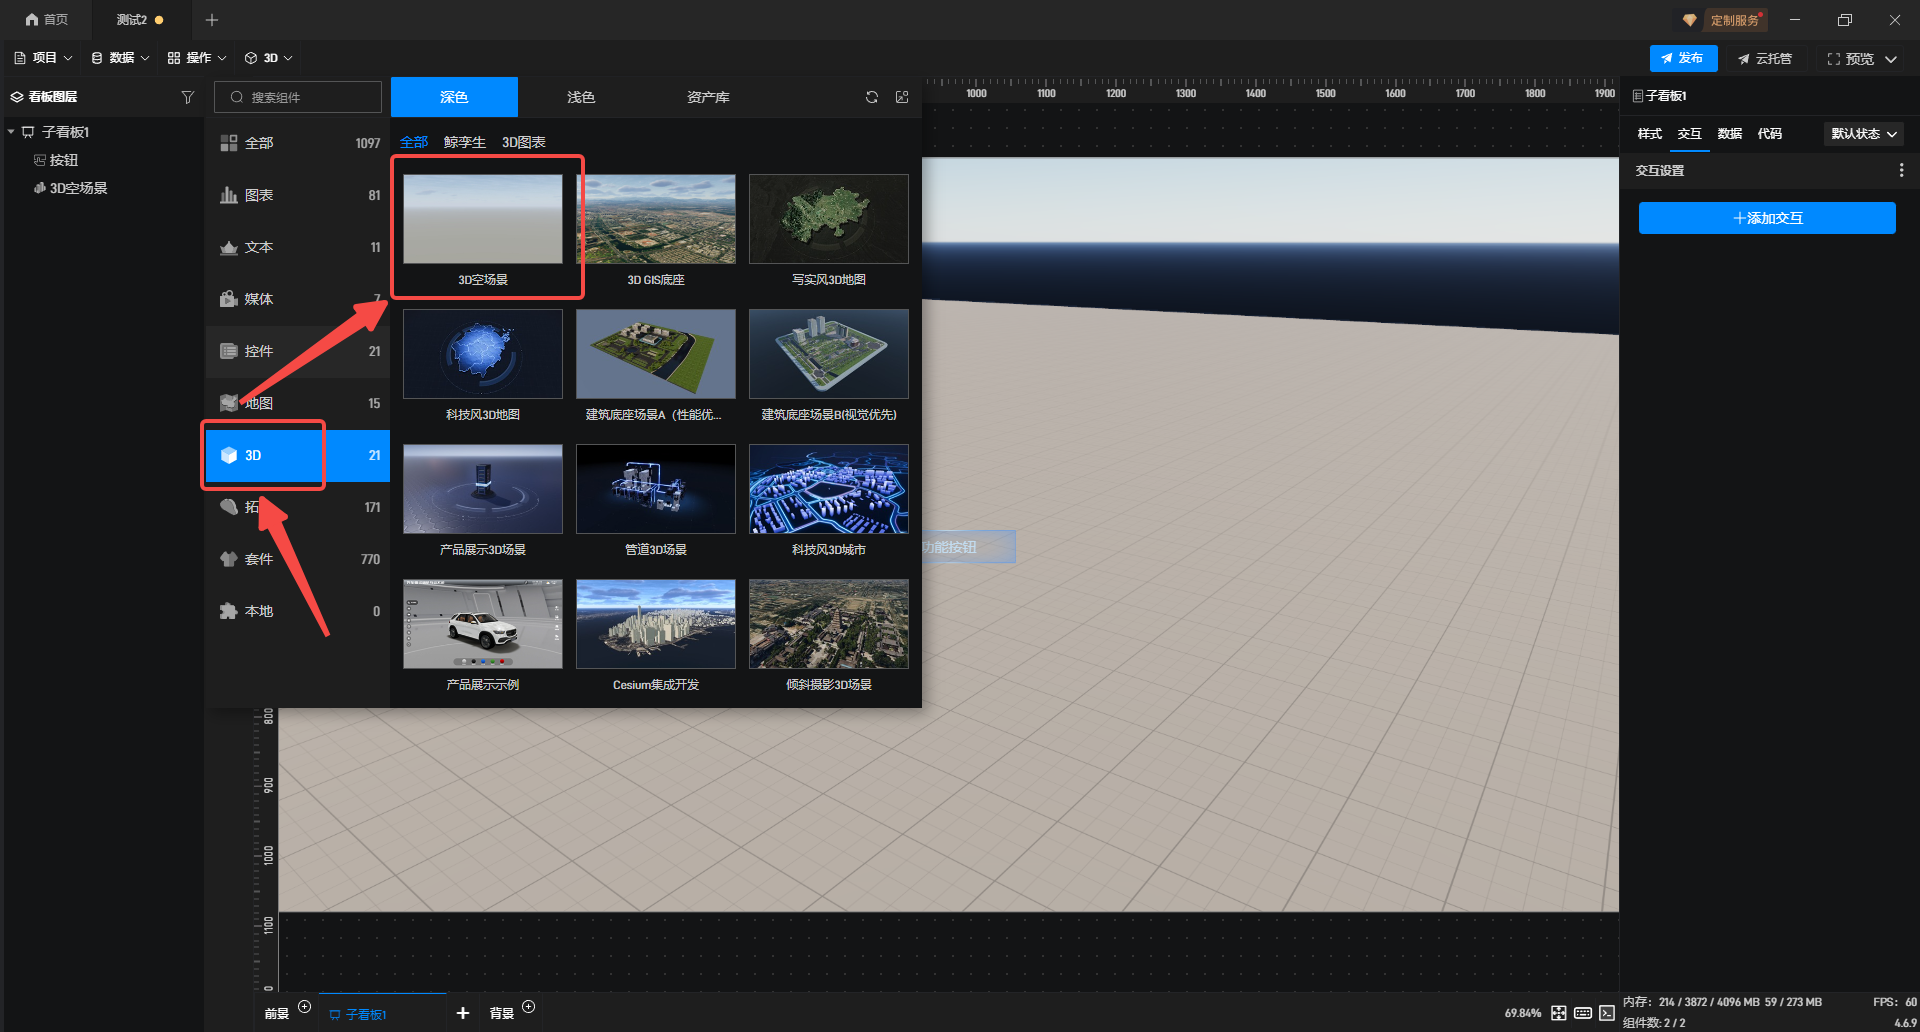The width and height of the screenshot is (1920, 1032).
Task: Click the 搜索组件 search field
Action: [298, 97]
